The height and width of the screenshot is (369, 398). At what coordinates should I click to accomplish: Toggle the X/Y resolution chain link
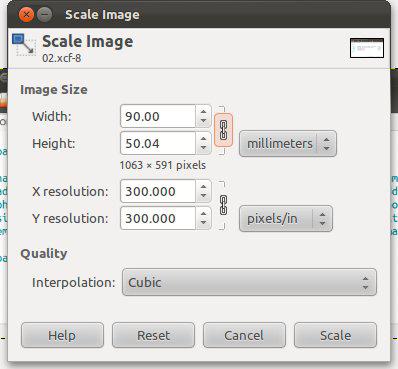223,205
